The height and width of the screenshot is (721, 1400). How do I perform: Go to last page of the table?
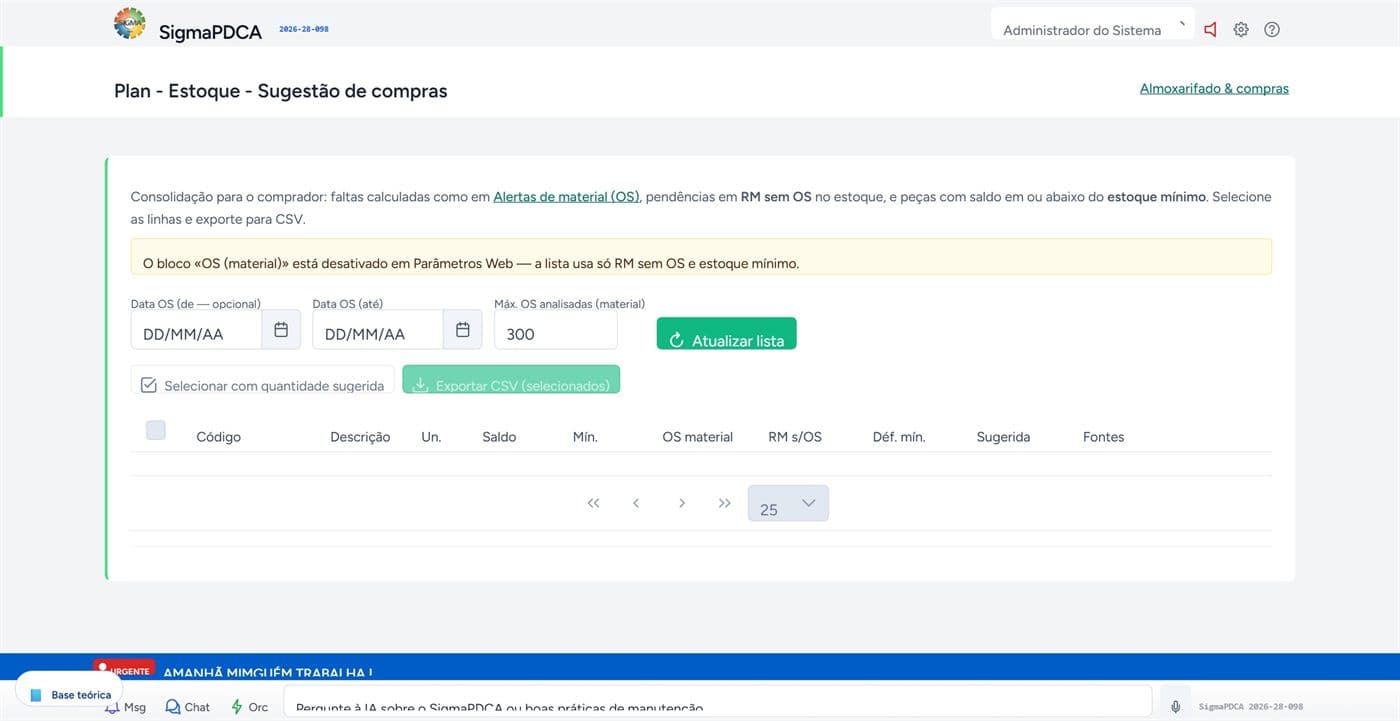[725, 503]
